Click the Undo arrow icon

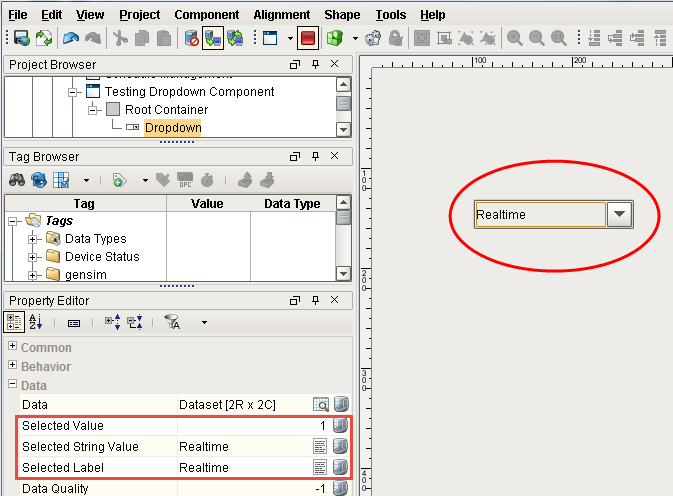(x=71, y=38)
